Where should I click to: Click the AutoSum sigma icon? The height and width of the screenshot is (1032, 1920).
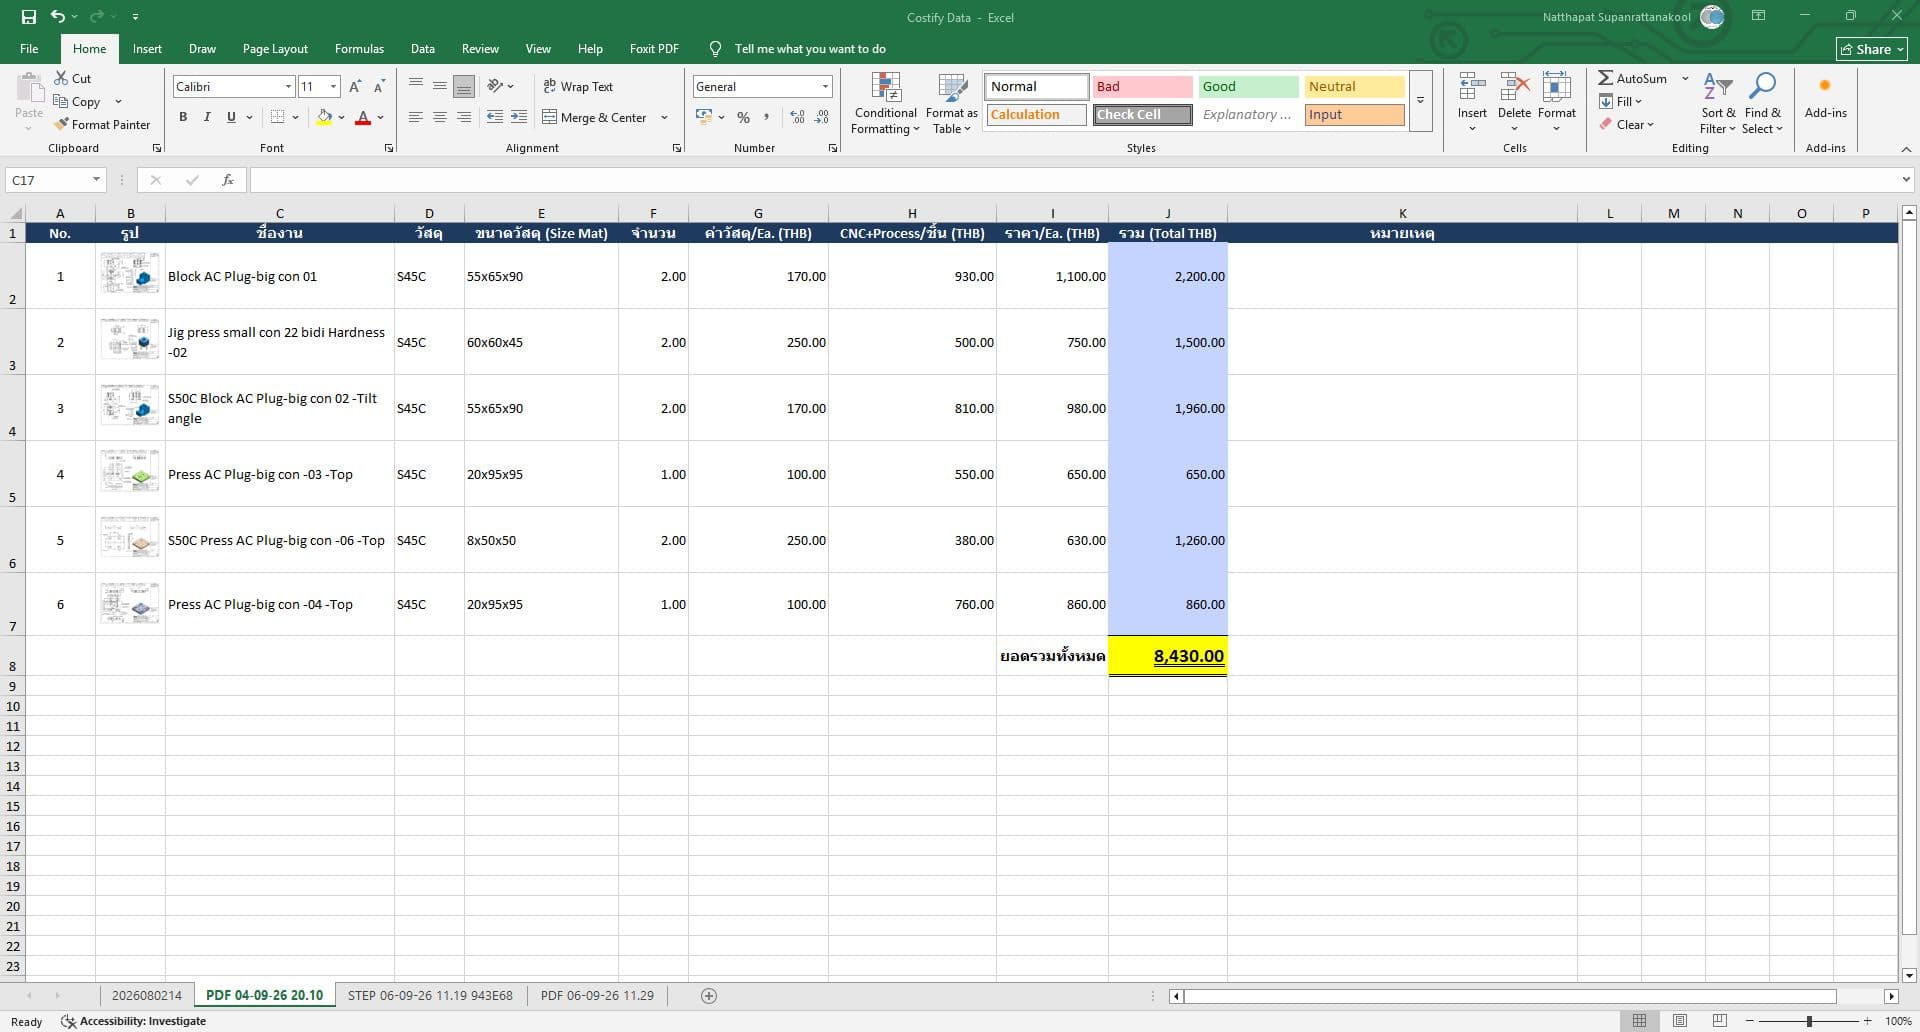click(1605, 78)
